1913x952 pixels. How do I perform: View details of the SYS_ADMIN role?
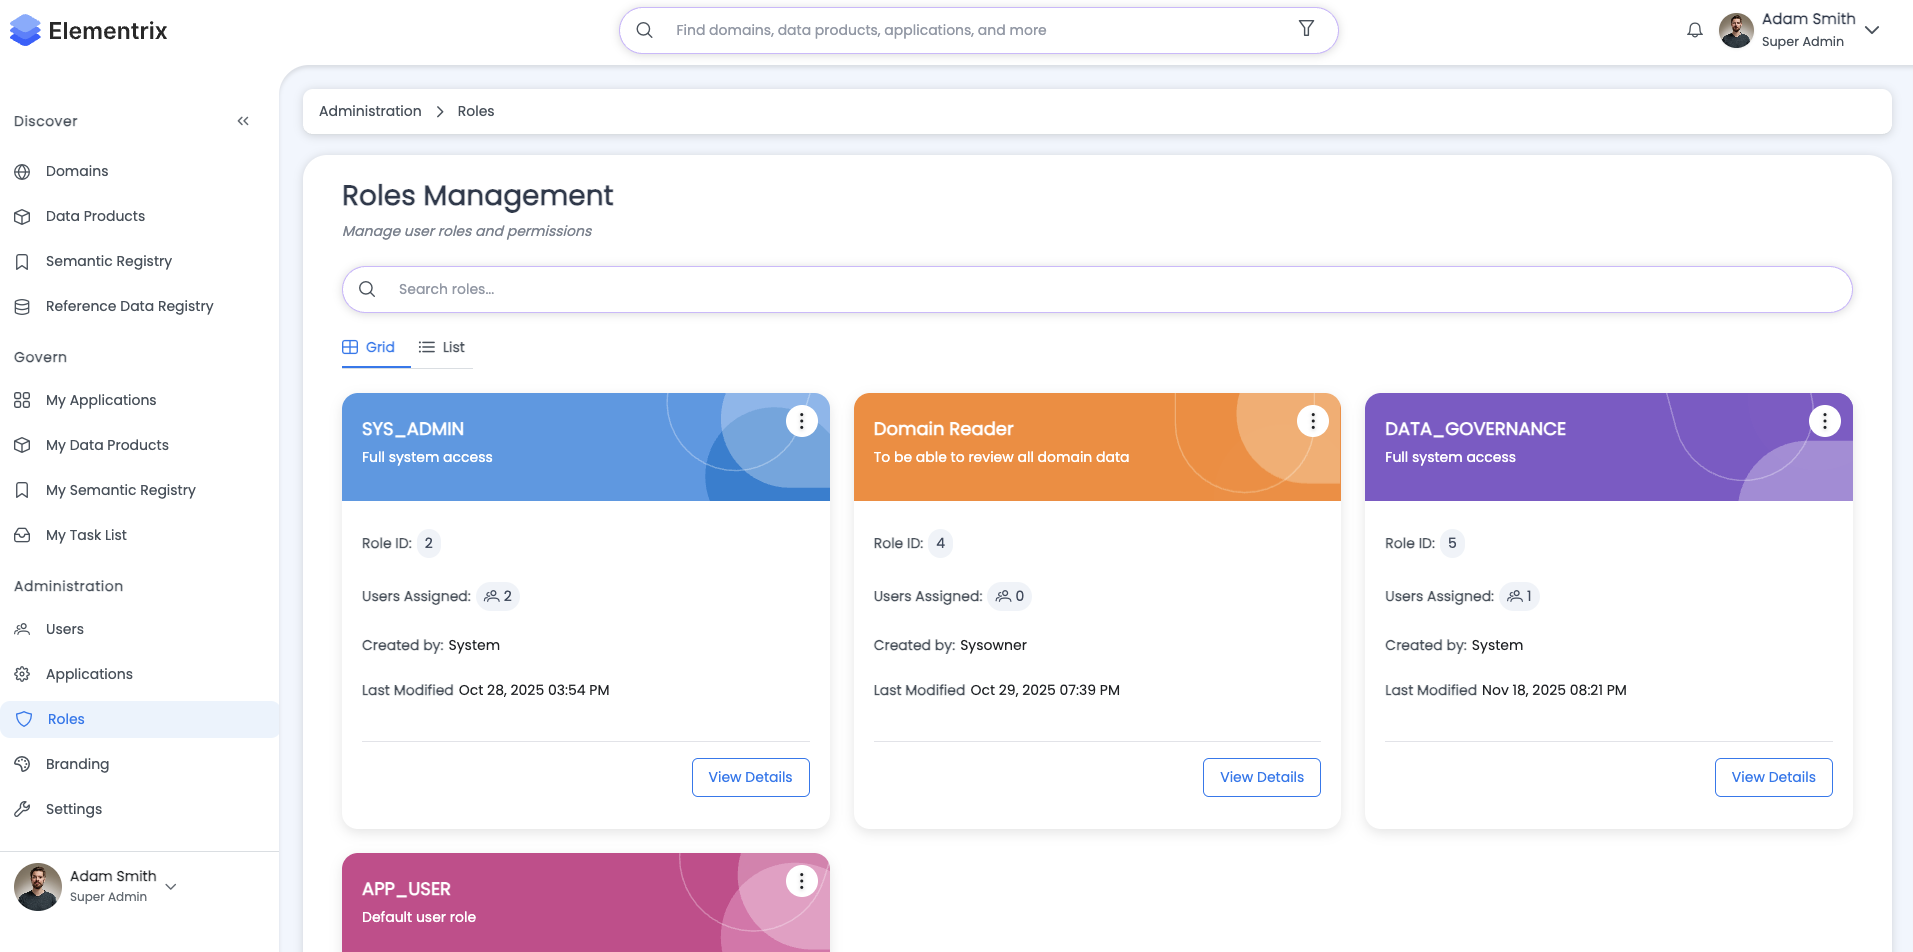pyautogui.click(x=750, y=777)
